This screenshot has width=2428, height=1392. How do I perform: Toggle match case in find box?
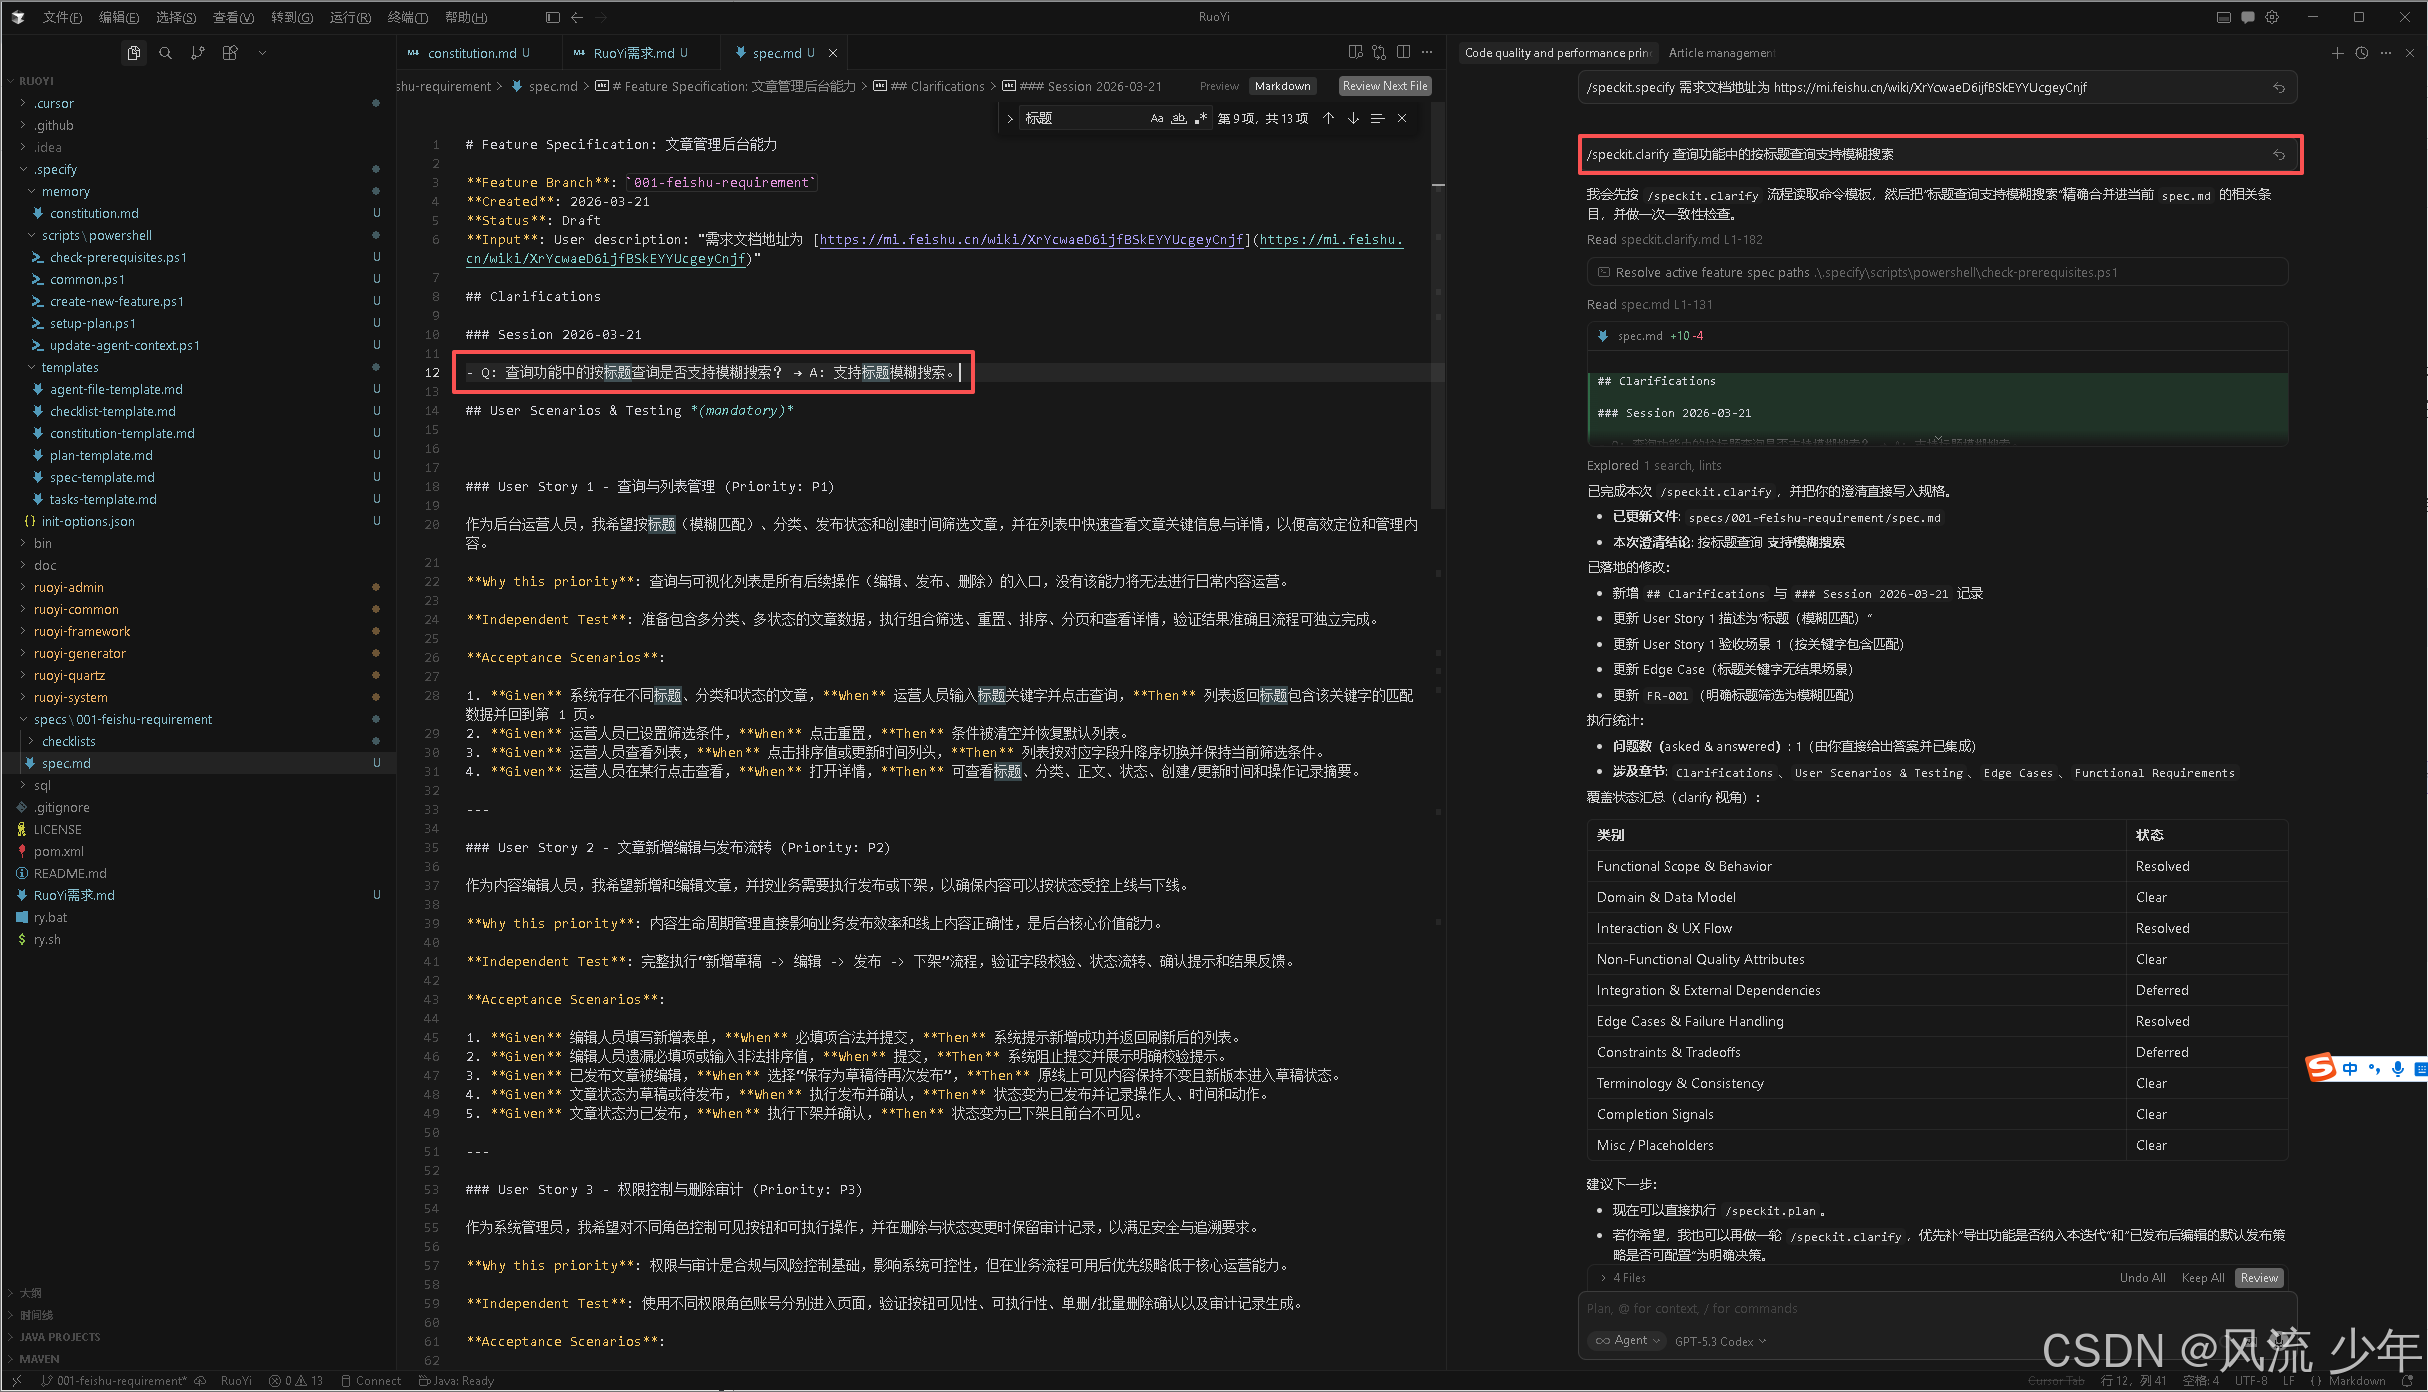(1157, 118)
